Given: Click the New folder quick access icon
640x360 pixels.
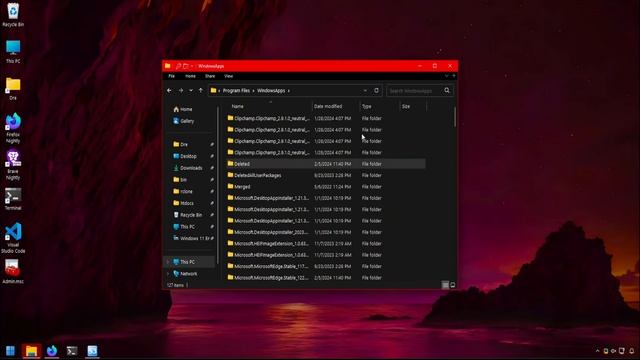Looking at the screenshot, I should point(186,66).
